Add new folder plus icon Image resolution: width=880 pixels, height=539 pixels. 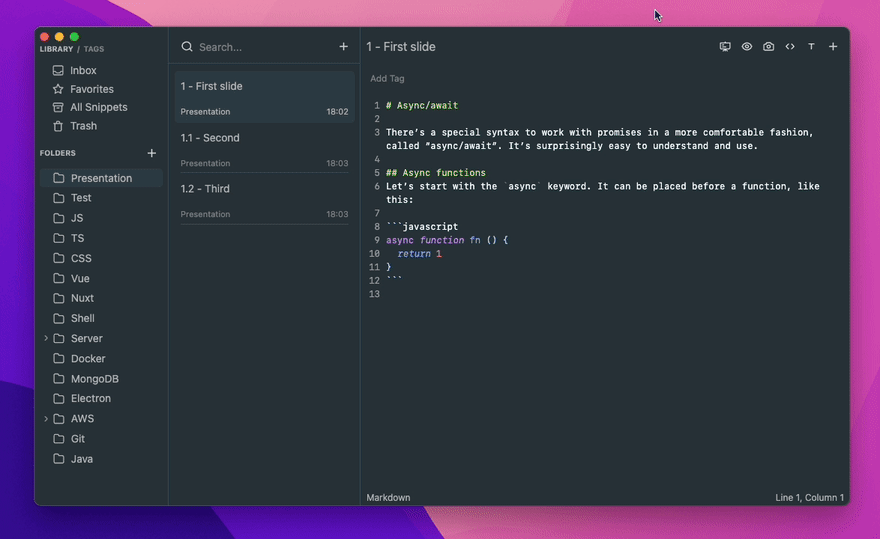tap(152, 153)
